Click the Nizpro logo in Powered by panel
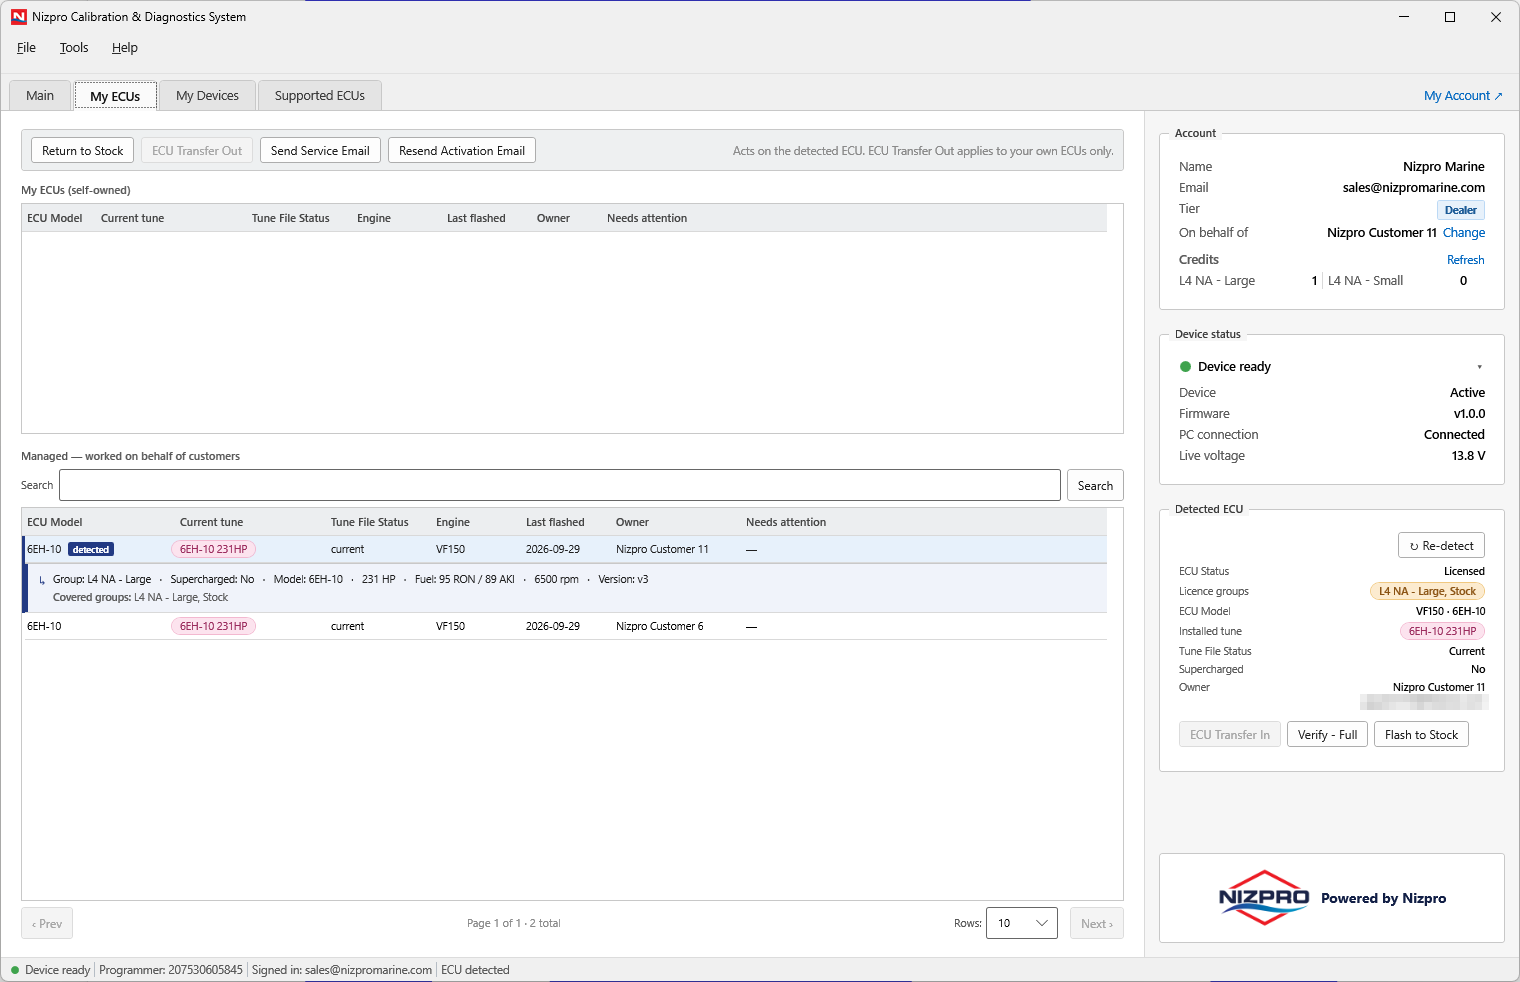The height and width of the screenshot is (982, 1520). click(x=1264, y=898)
